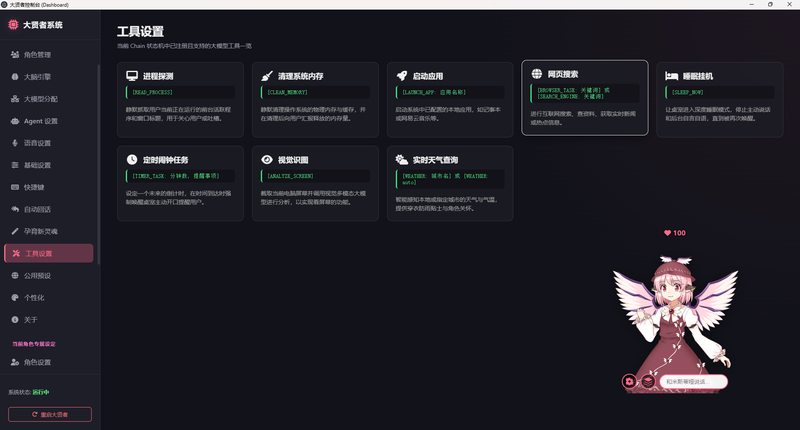Viewport: 800px width, 430px height.
Task: Click the weather icon on 实时天气查询 card
Action: click(402, 160)
